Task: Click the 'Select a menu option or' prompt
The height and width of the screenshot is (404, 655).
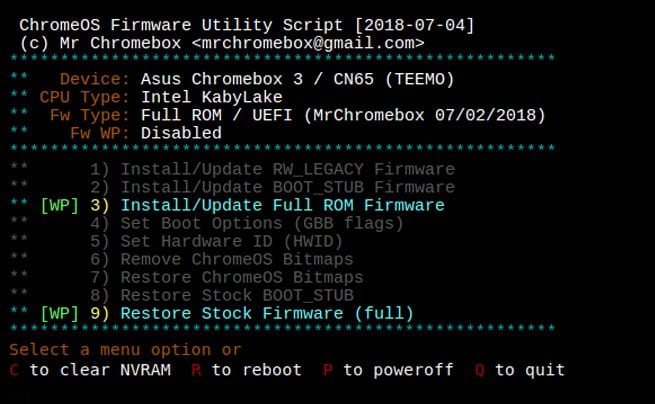Action: pyautogui.click(x=125, y=350)
